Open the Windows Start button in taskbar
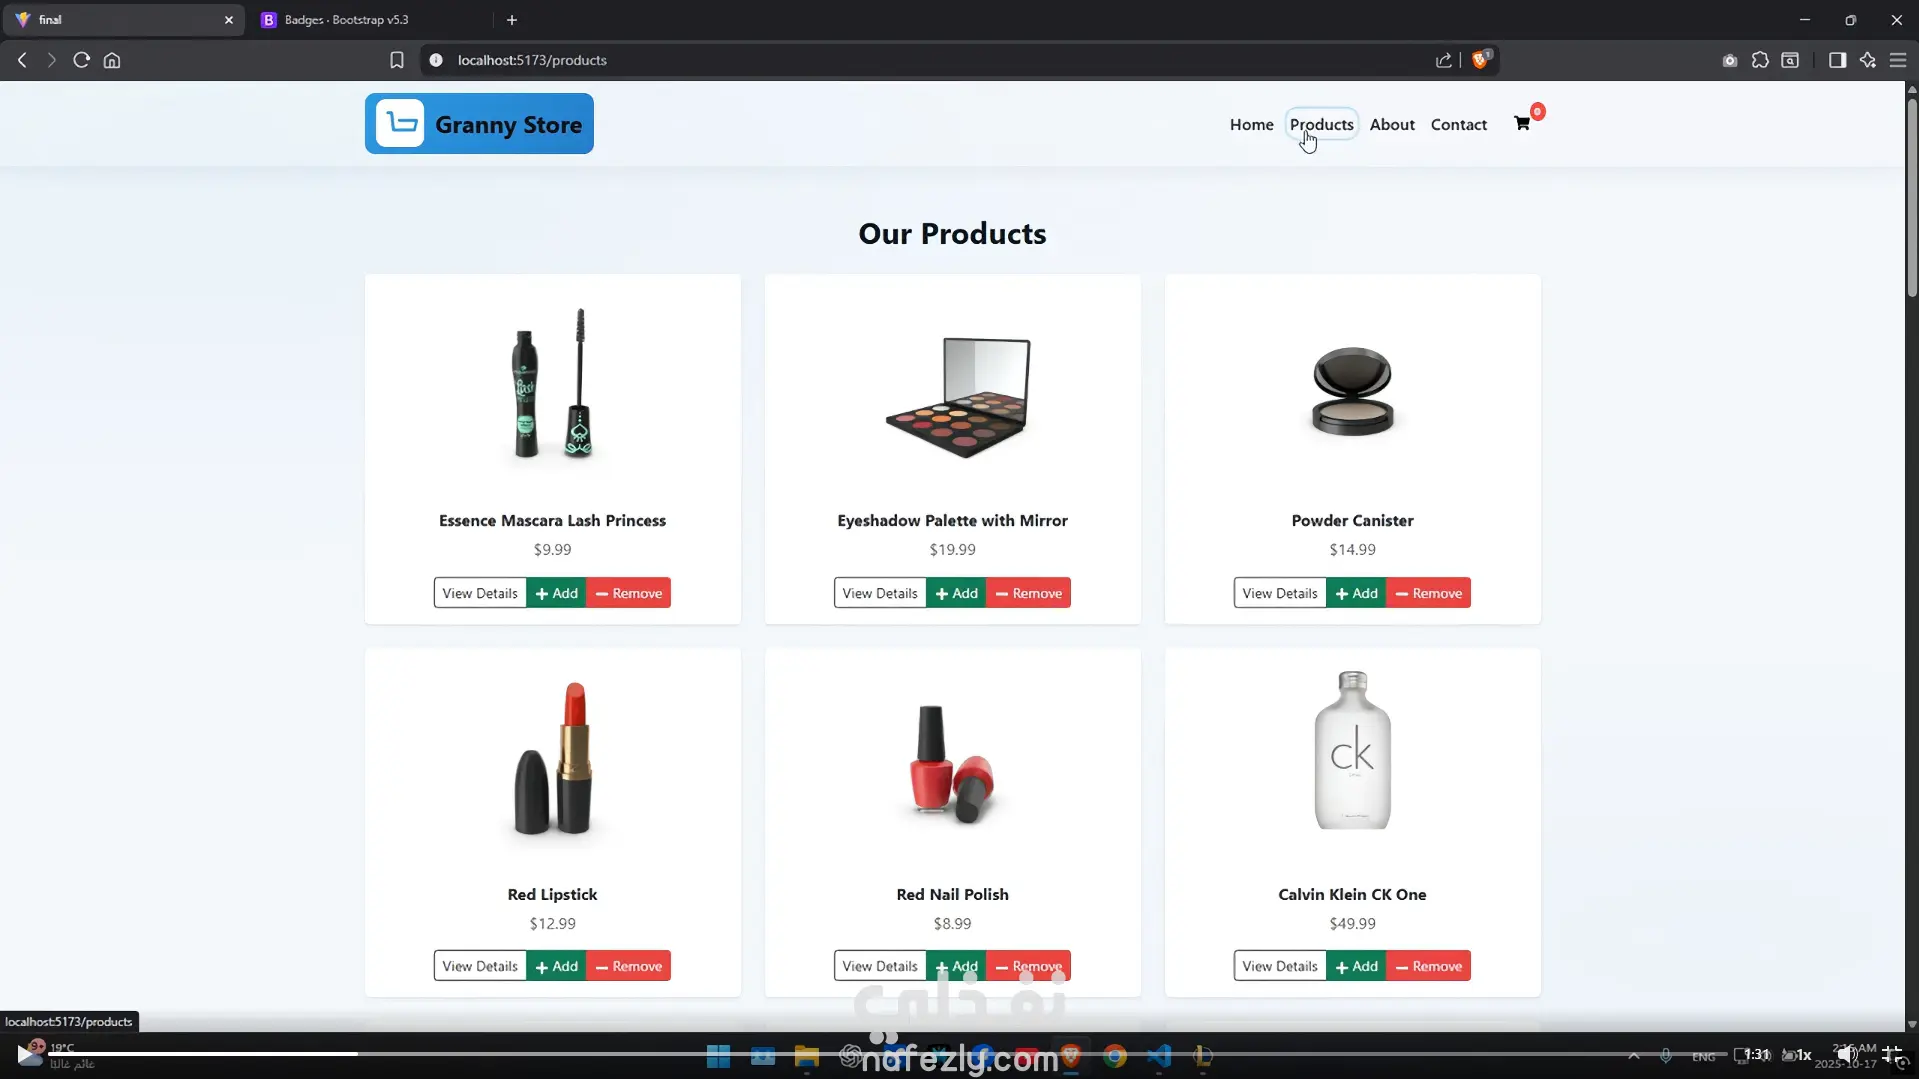Image resolution: width=1919 pixels, height=1079 pixels. pos(718,1056)
